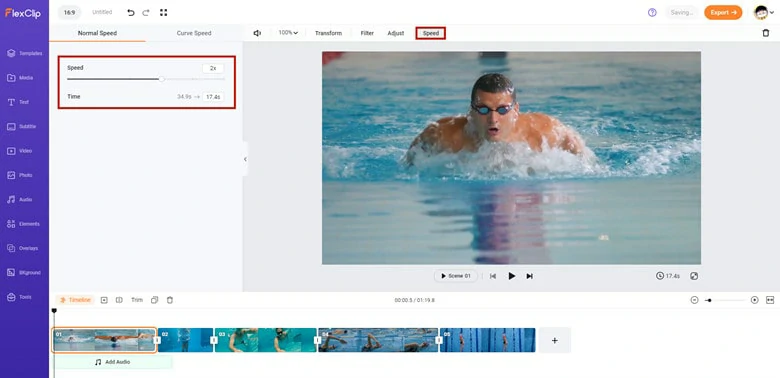Click transition handle between scenes 01 and 02
Image resolution: width=780 pixels, height=378 pixels.
click(157, 340)
